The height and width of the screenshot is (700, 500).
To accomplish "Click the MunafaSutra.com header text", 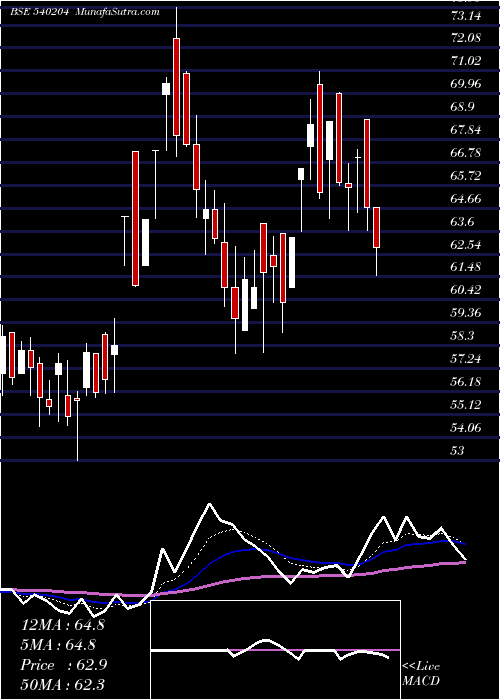I will [x=118, y=12].
